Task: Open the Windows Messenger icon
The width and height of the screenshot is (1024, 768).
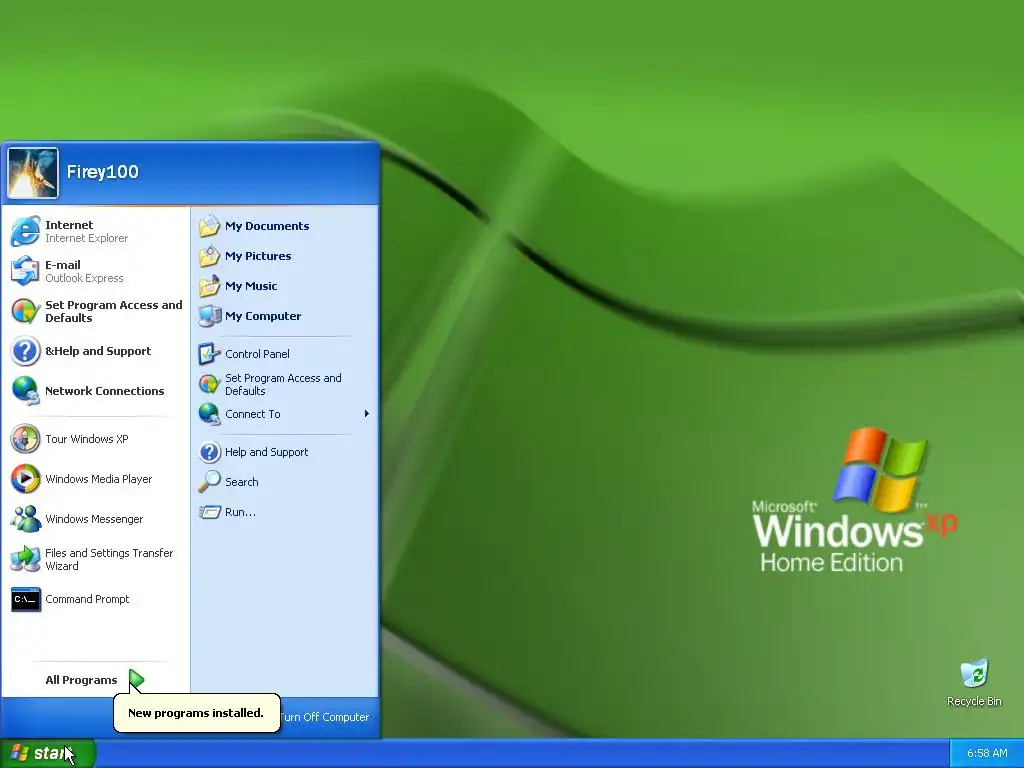Action: [25, 519]
